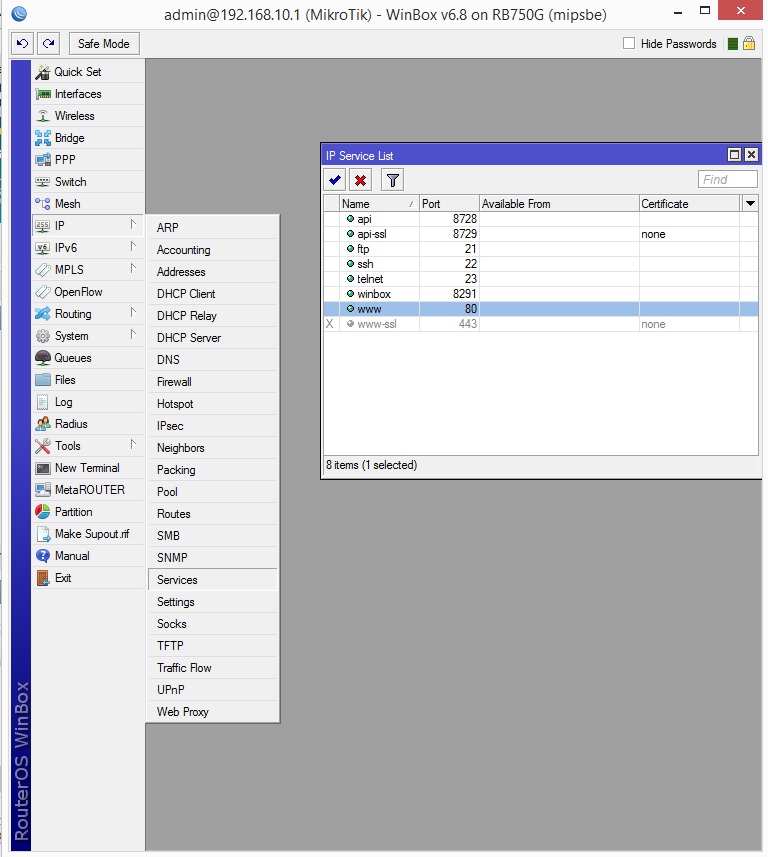Click the Queues icon in sidebar
Screen dimensions: 768x857
[x=43, y=358]
